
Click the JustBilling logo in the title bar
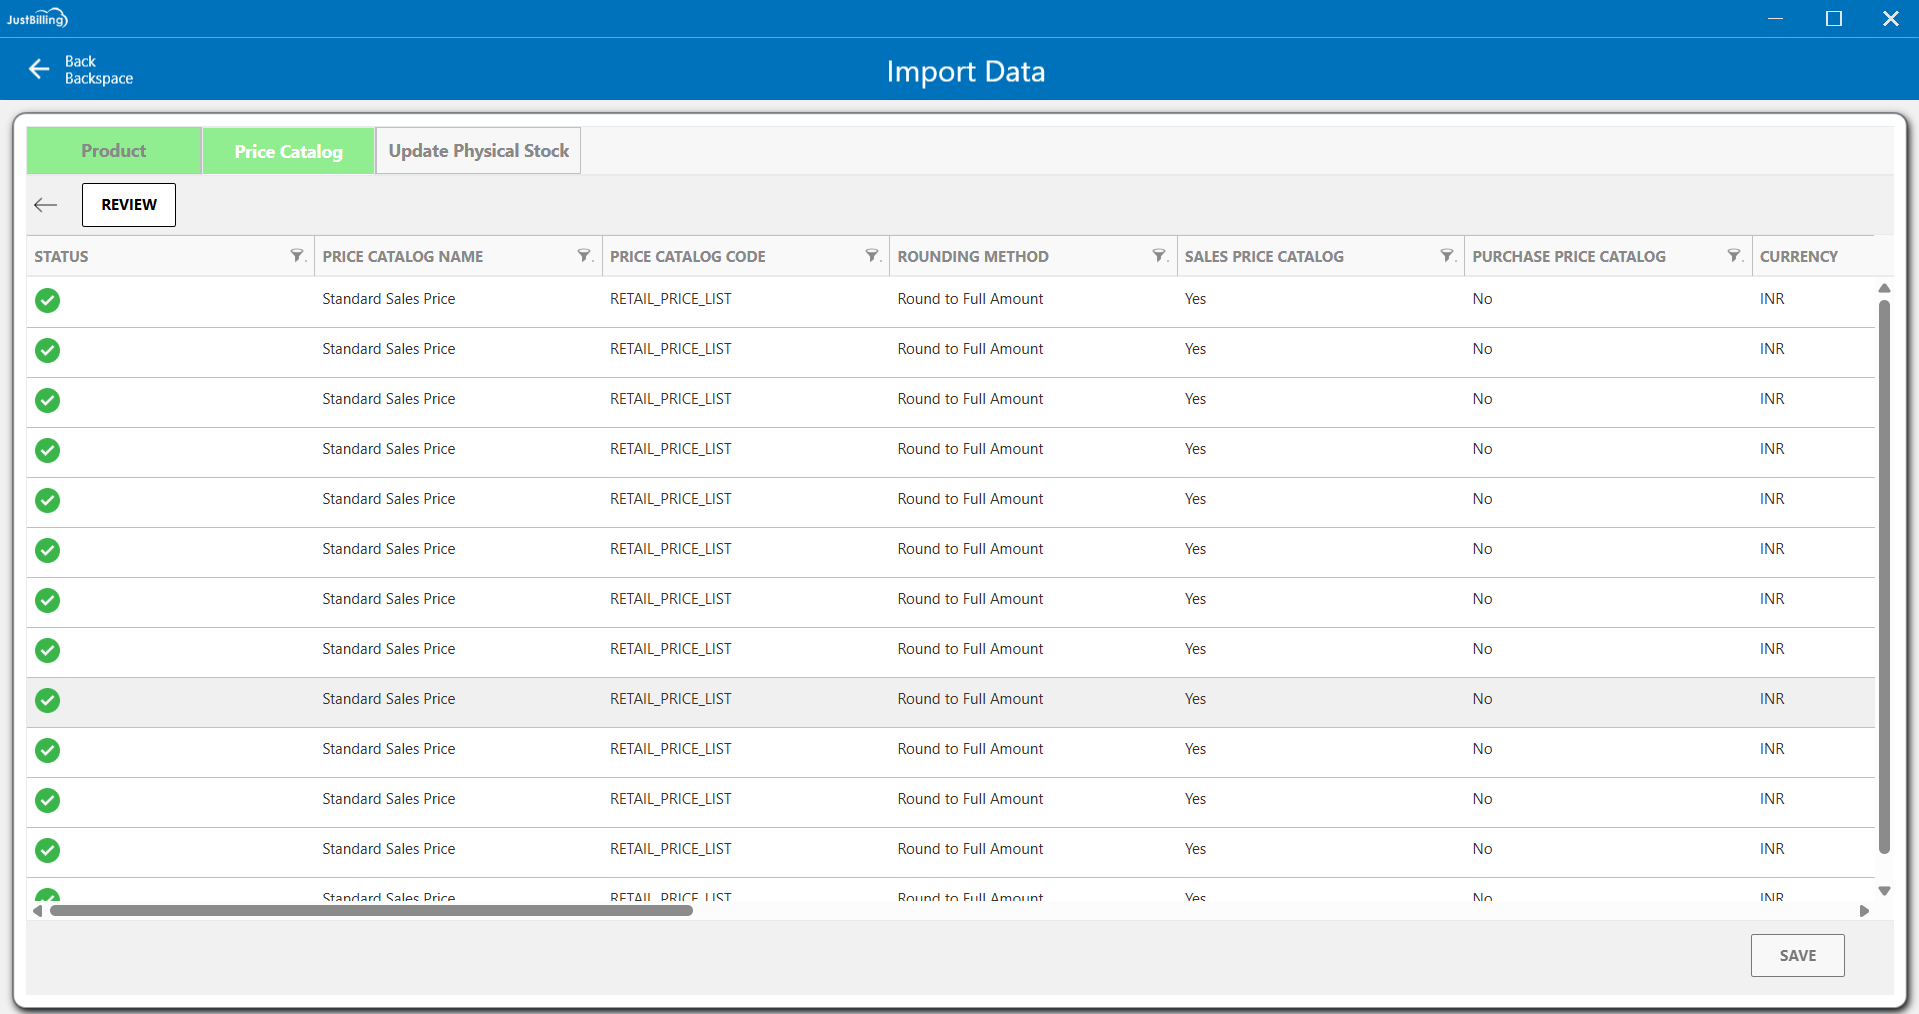[x=37, y=18]
